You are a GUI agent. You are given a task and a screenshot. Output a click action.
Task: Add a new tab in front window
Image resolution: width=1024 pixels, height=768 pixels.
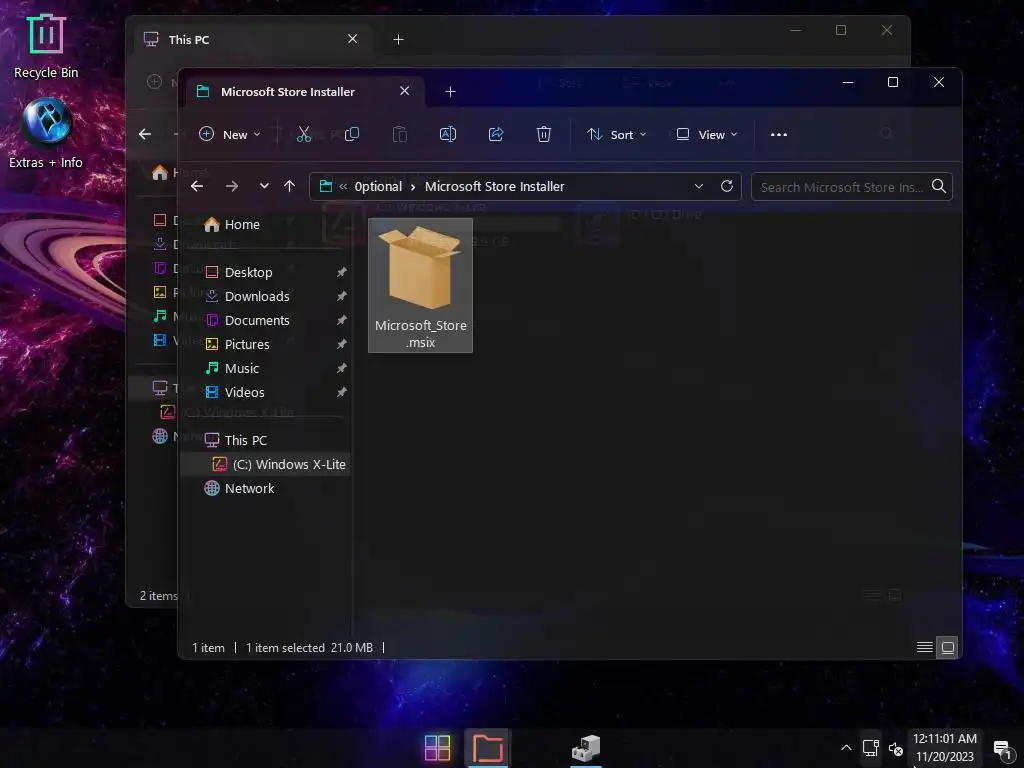pos(450,92)
